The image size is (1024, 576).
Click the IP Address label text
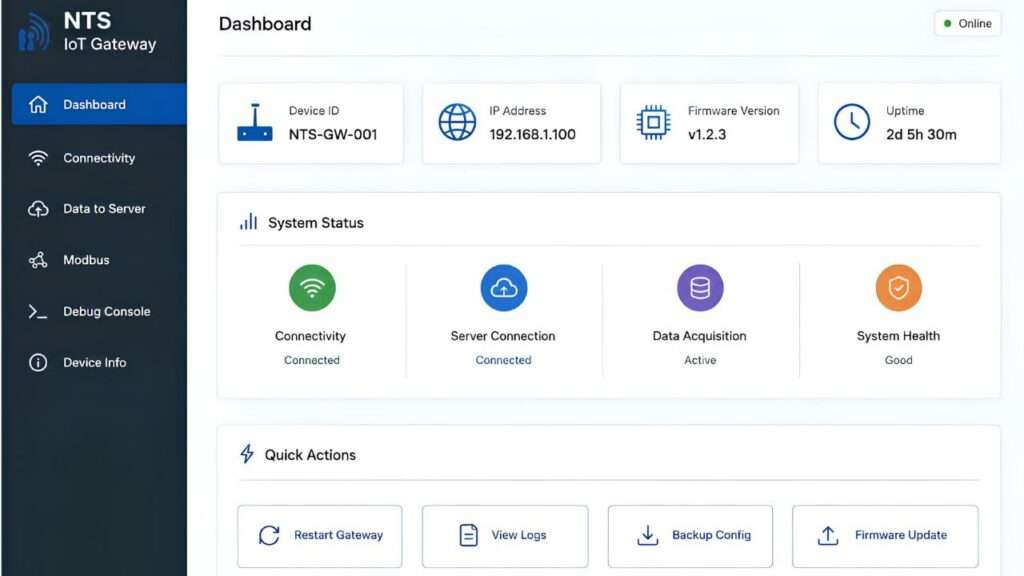[x=518, y=111]
